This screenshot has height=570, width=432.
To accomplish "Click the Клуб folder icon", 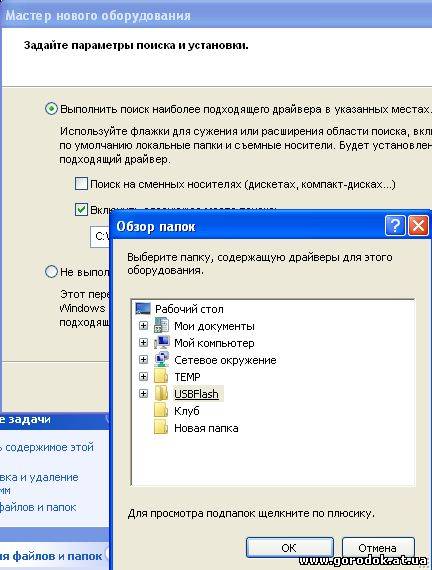I will [x=161, y=410].
